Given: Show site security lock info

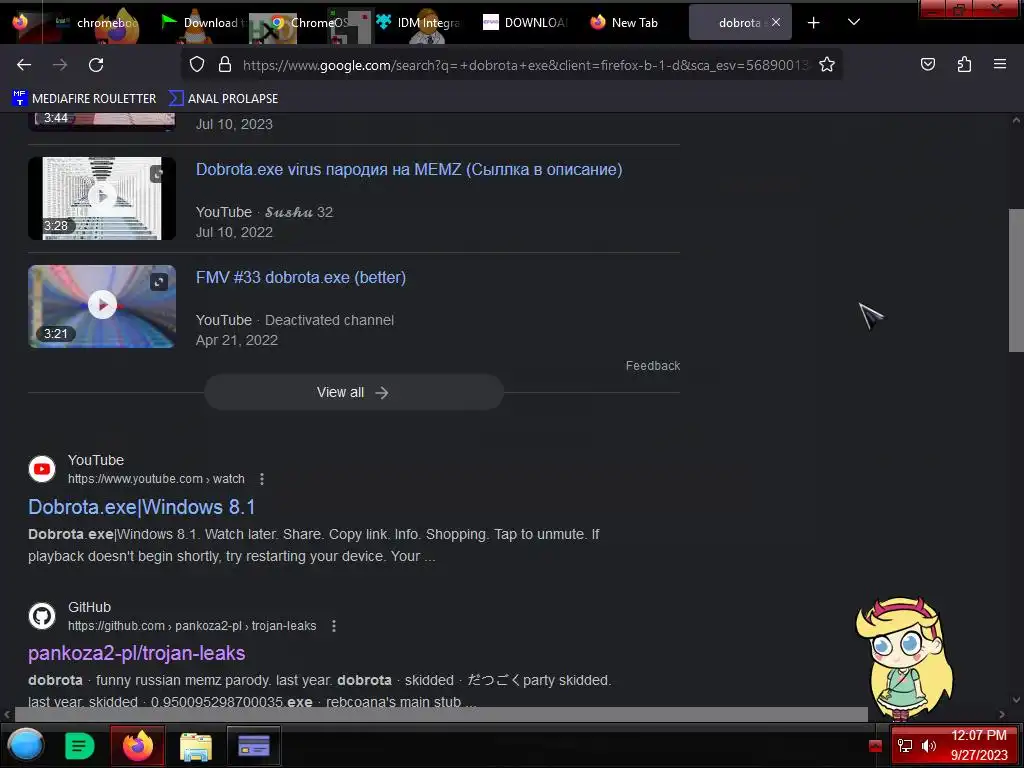Looking at the screenshot, I should pos(225,64).
